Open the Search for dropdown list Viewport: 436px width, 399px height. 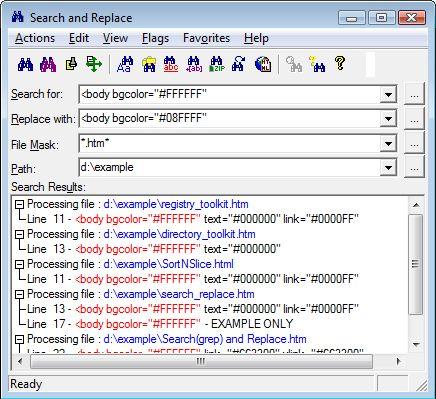coord(388,95)
